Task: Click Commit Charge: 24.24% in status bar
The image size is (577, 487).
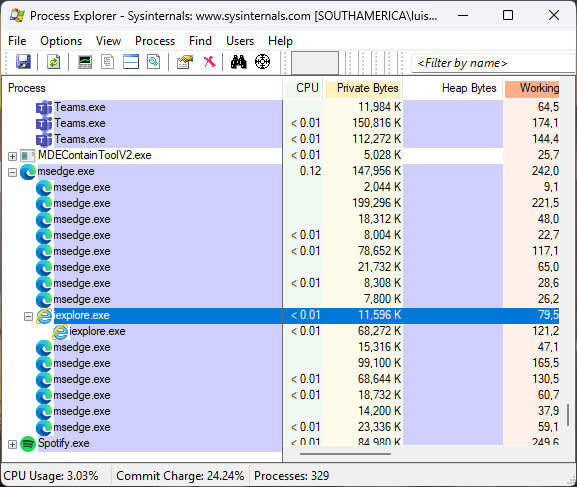Action: pyautogui.click(x=180, y=476)
